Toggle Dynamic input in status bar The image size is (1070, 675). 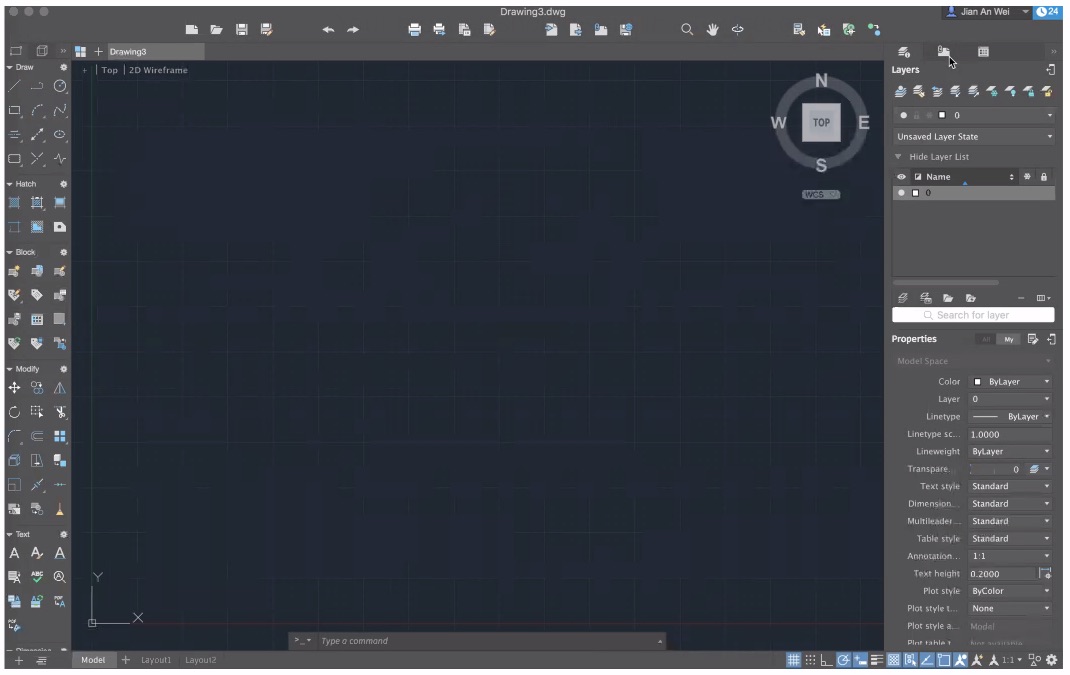861,660
